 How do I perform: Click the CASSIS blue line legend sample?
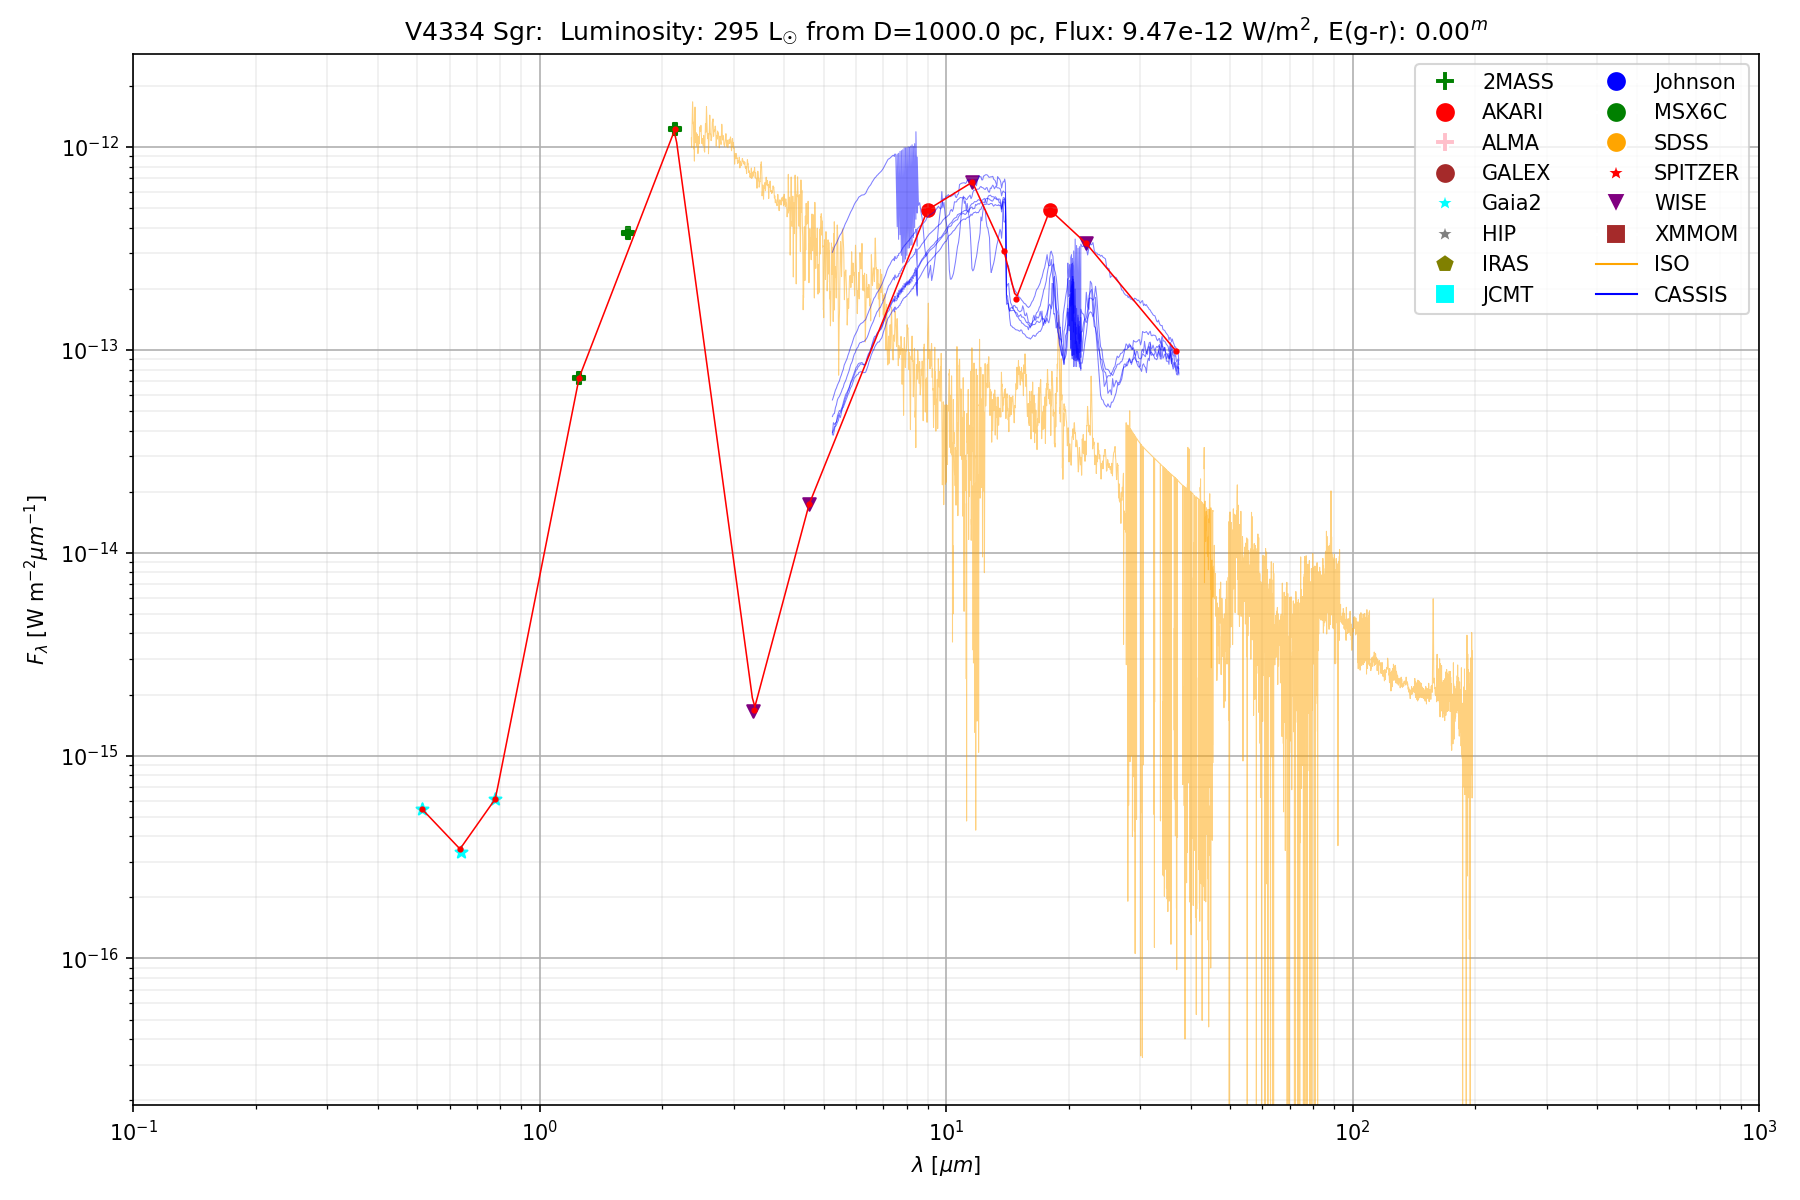coord(1616,294)
